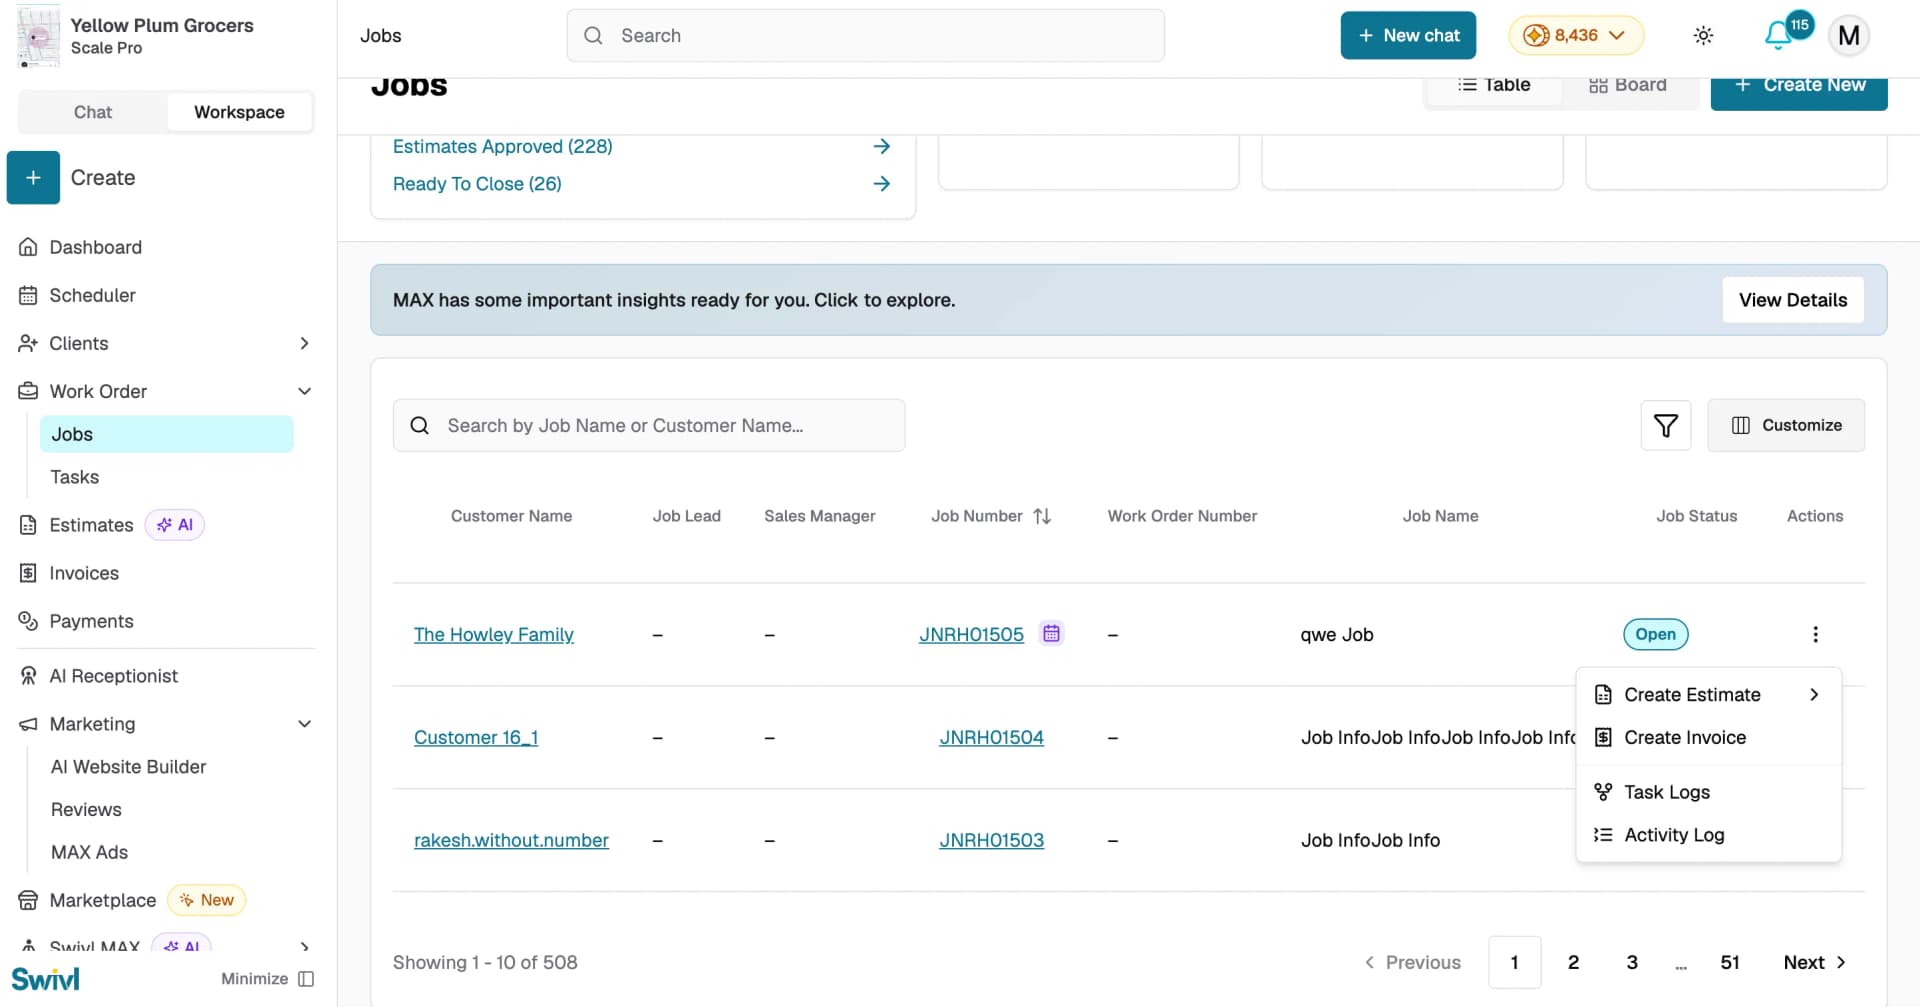The image size is (1920, 1007).
Task: Open Jobs in sidebar
Action: 166,434
